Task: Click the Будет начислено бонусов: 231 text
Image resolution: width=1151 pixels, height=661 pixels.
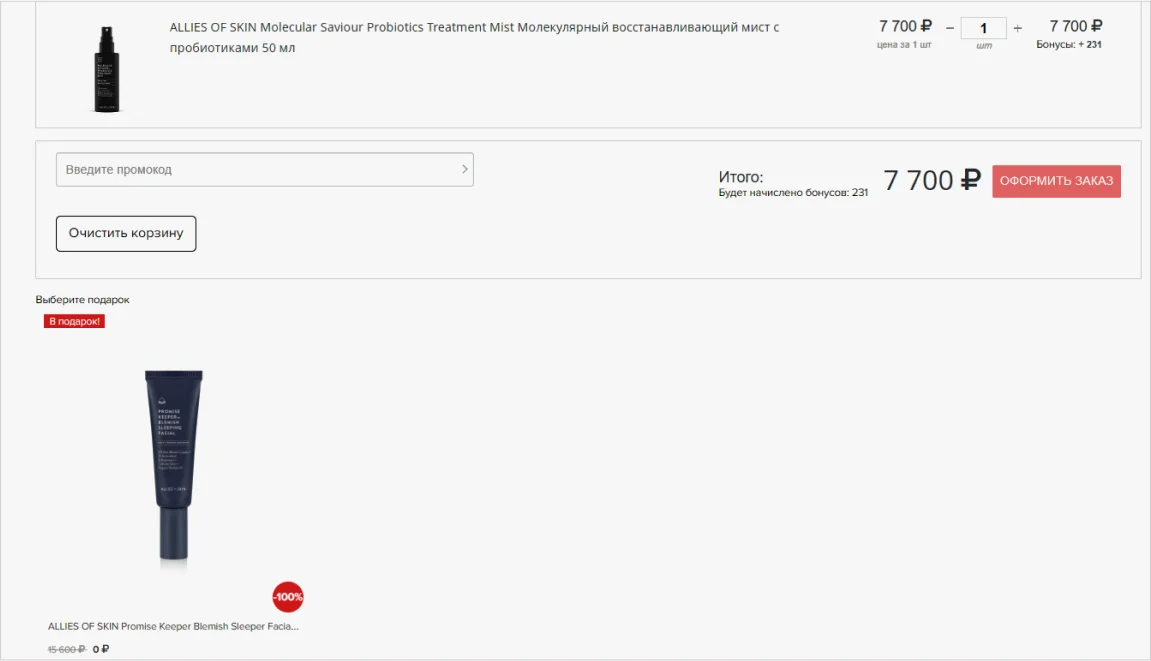Action: pyautogui.click(x=793, y=193)
